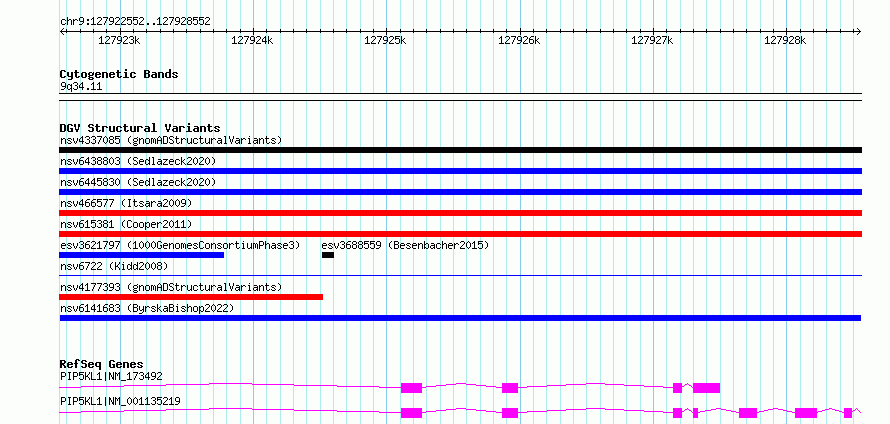Open the nsv4177393 gnomAD variant label
890x424 pixels.
tap(171, 287)
